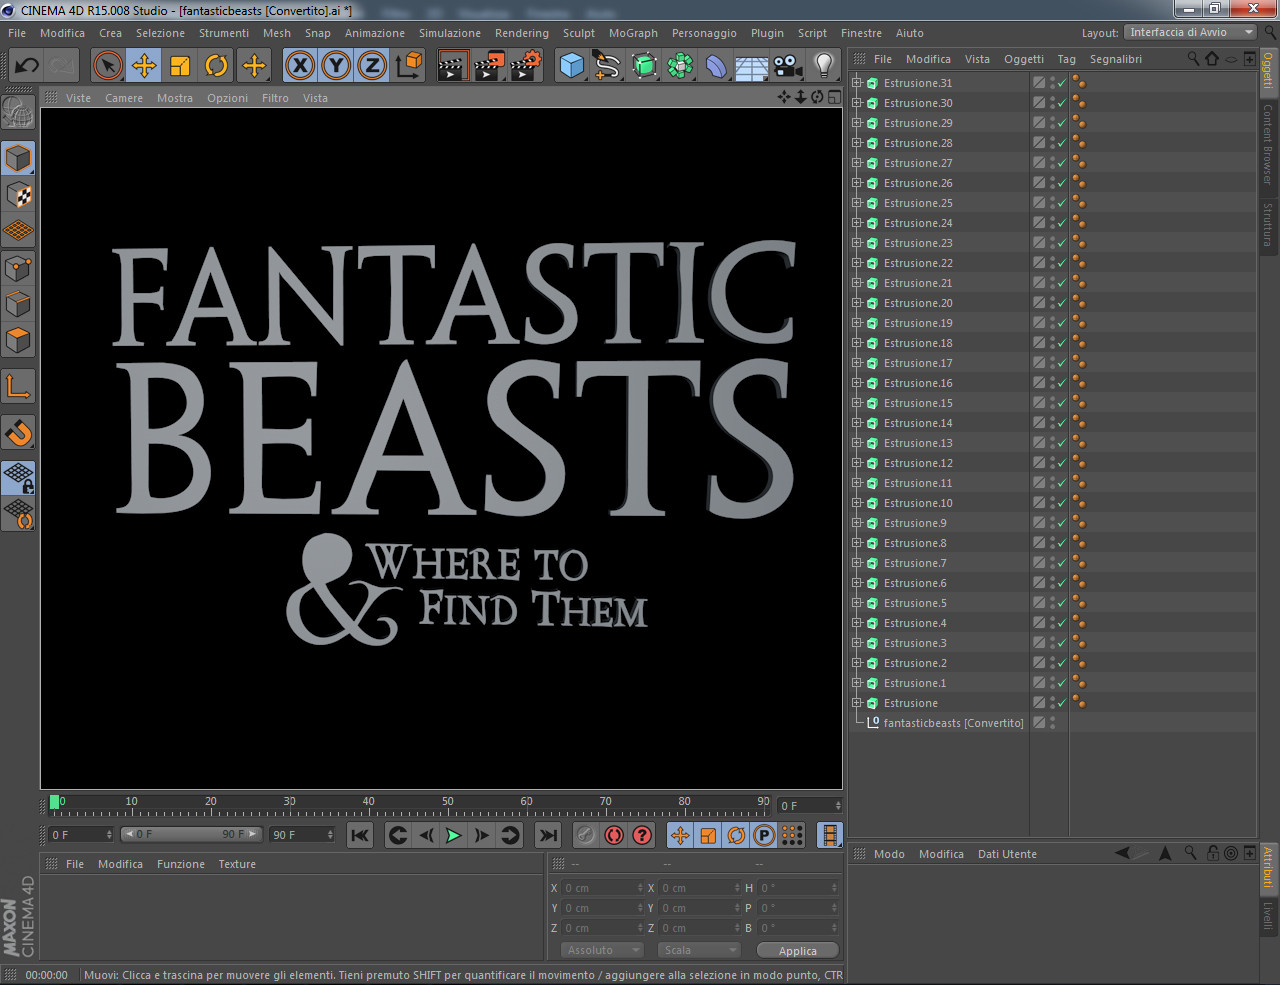Screen dimensions: 1280x985
Task: Click the Undo arrow icon
Action: (26, 66)
